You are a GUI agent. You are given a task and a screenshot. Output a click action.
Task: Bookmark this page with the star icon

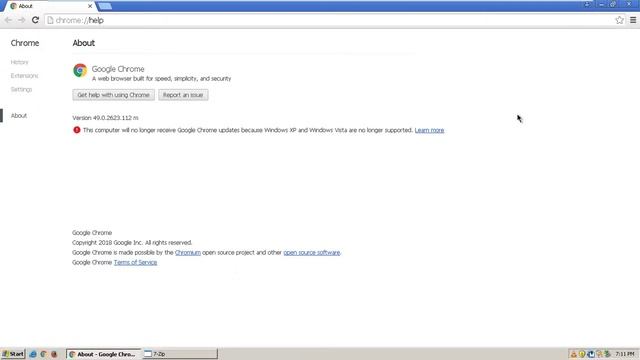tap(619, 20)
